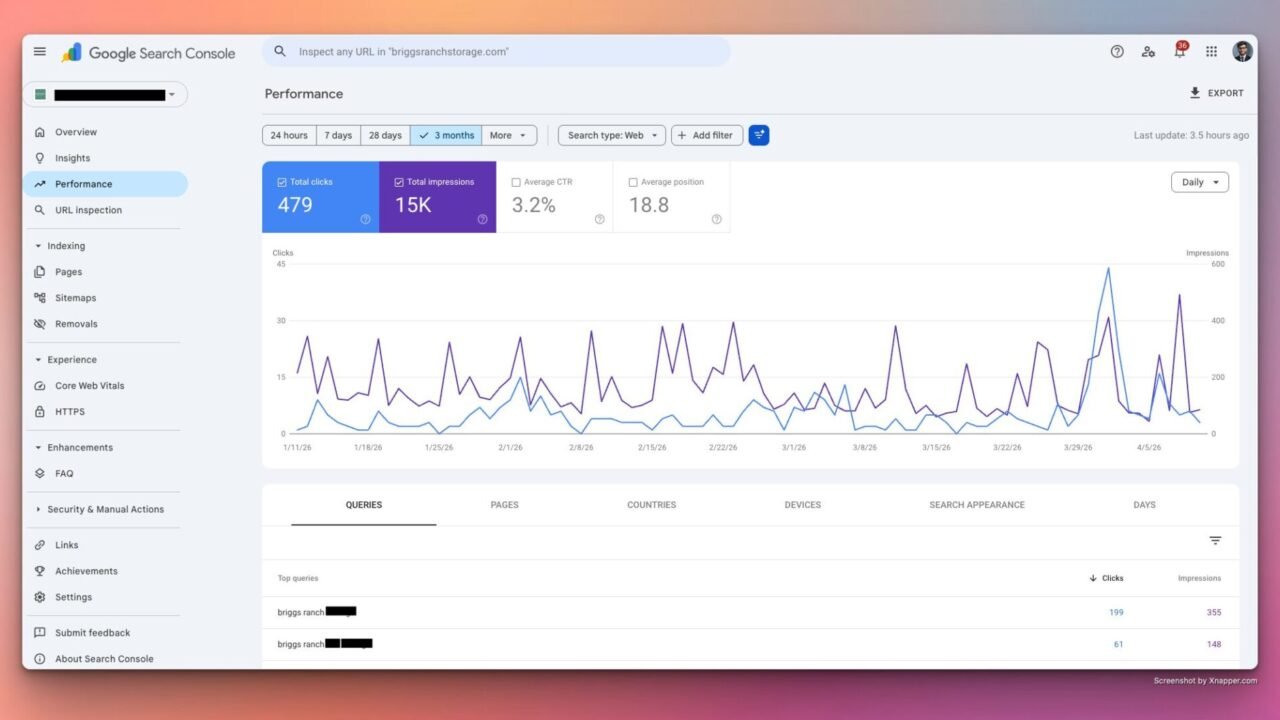1280x720 pixels.
Task: Click the query row with 199 clicks
Action: 750,612
